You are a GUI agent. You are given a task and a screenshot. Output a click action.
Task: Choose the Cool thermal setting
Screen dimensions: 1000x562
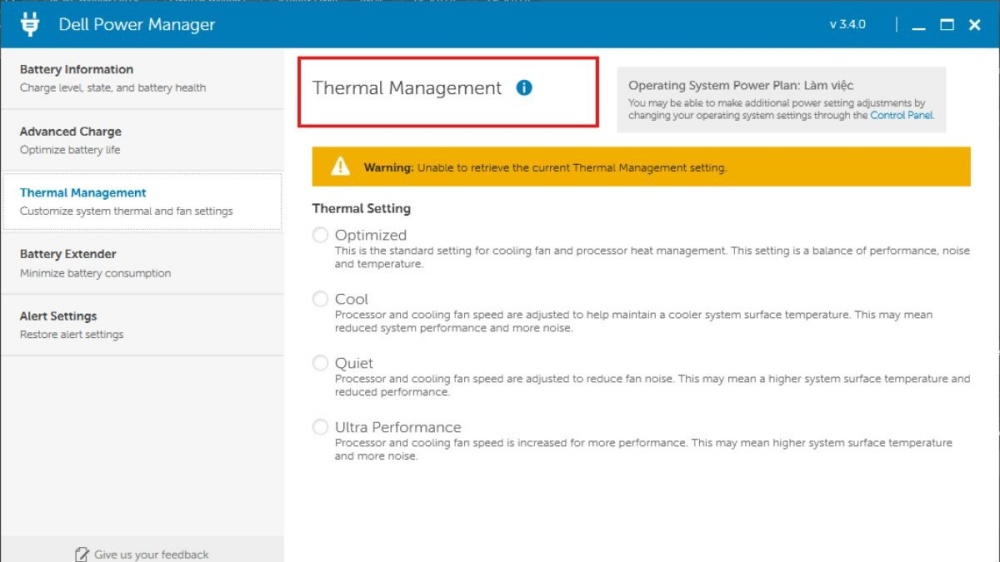click(x=320, y=299)
